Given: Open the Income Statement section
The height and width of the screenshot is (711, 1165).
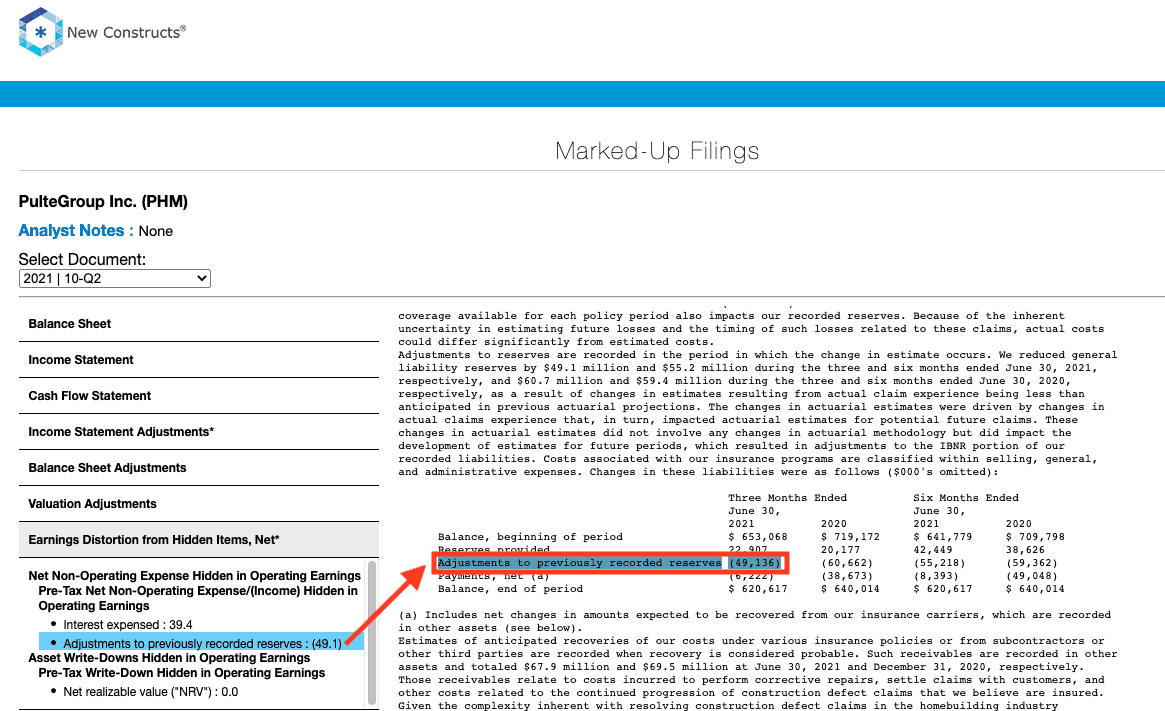Looking at the screenshot, I should 198,360.
